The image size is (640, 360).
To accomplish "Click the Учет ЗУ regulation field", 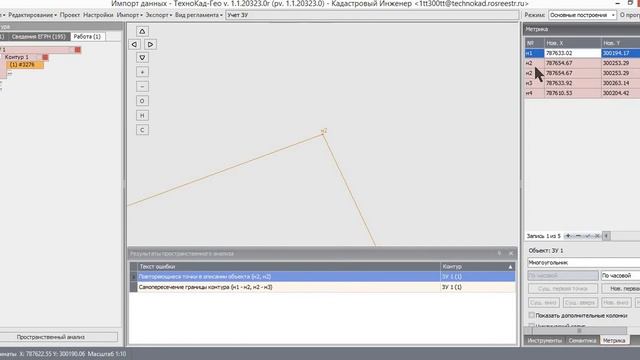I will point(372,15).
